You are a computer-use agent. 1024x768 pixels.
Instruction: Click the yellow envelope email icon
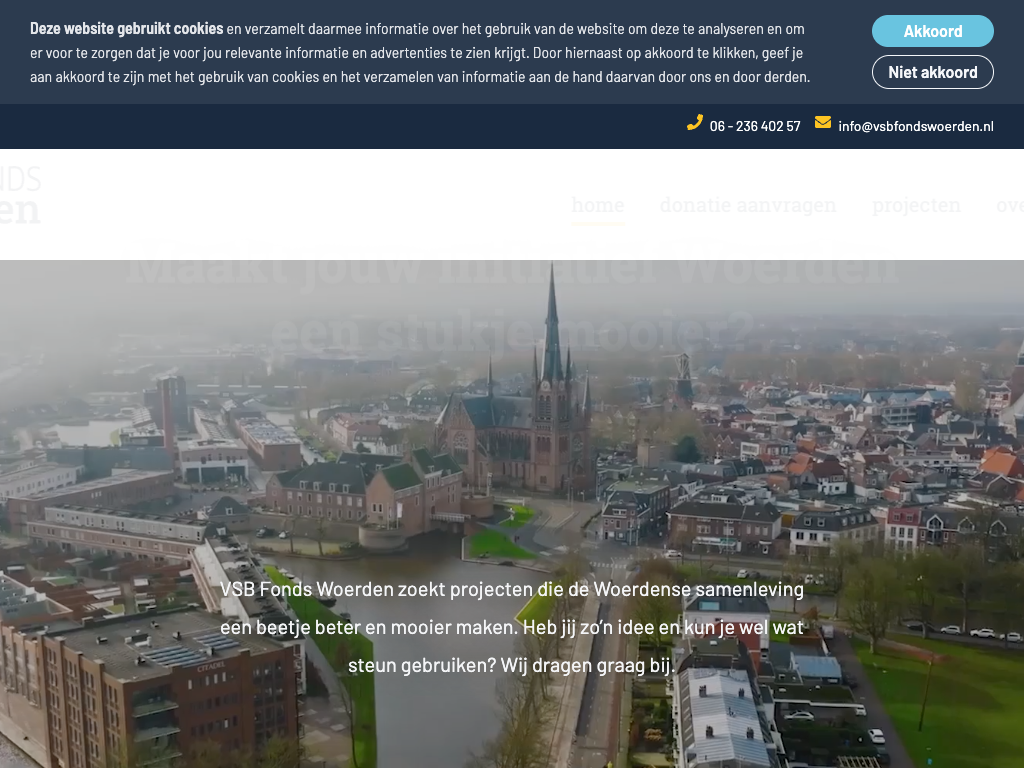[823, 123]
